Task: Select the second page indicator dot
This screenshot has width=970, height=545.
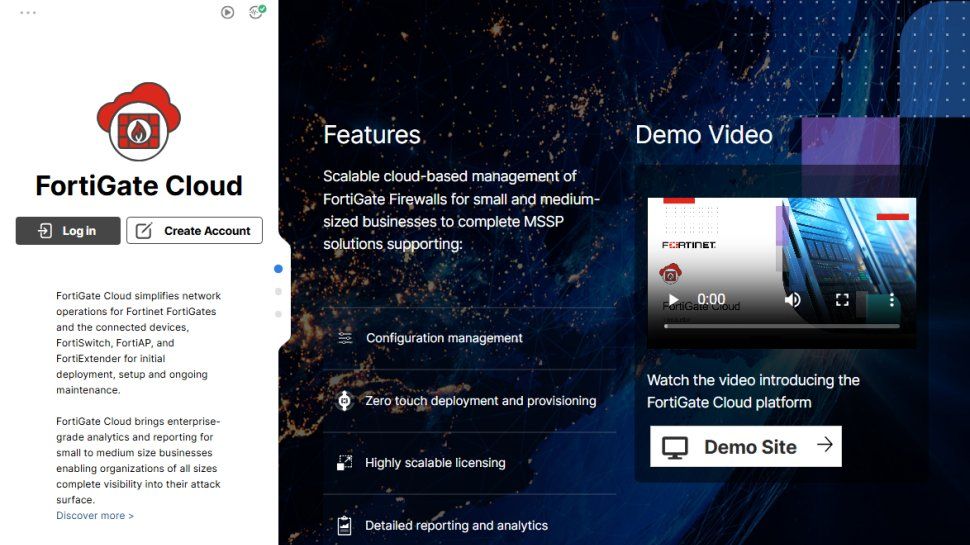Action: (x=278, y=291)
